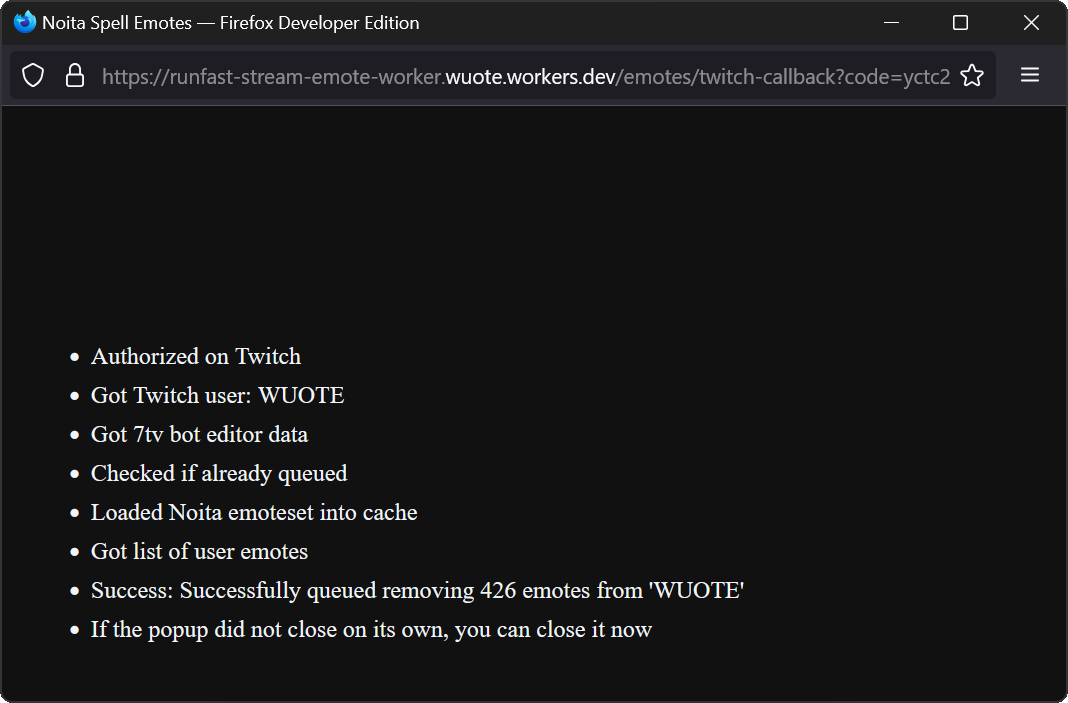This screenshot has height=703, width=1068.
Task: Bookmark this page with the star
Action: click(971, 76)
